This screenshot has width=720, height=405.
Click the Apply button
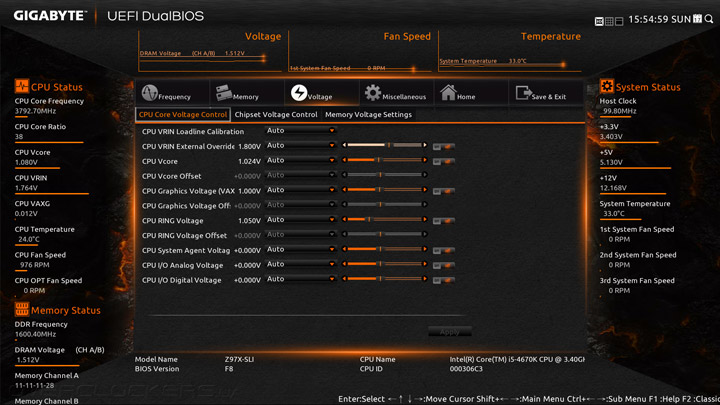[x=450, y=332]
